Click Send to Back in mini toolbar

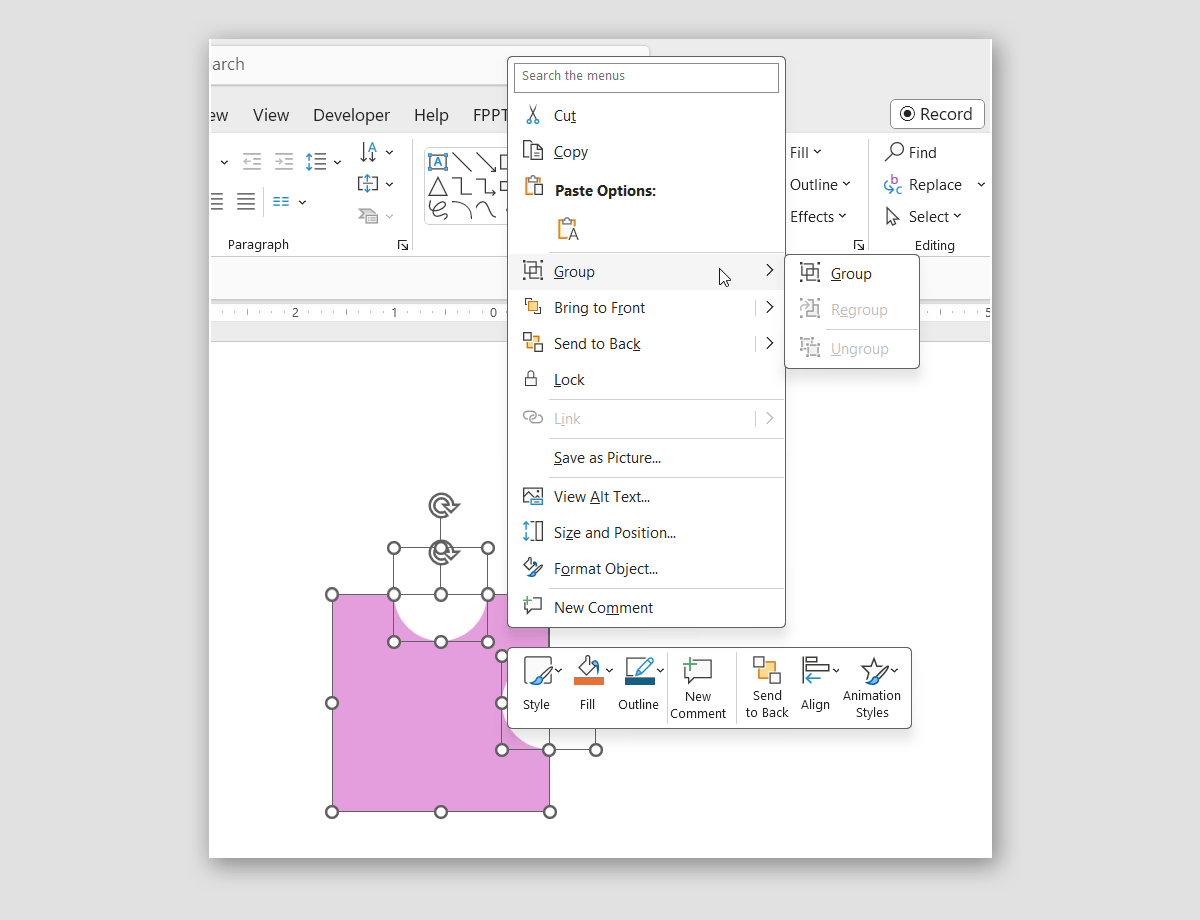click(767, 688)
